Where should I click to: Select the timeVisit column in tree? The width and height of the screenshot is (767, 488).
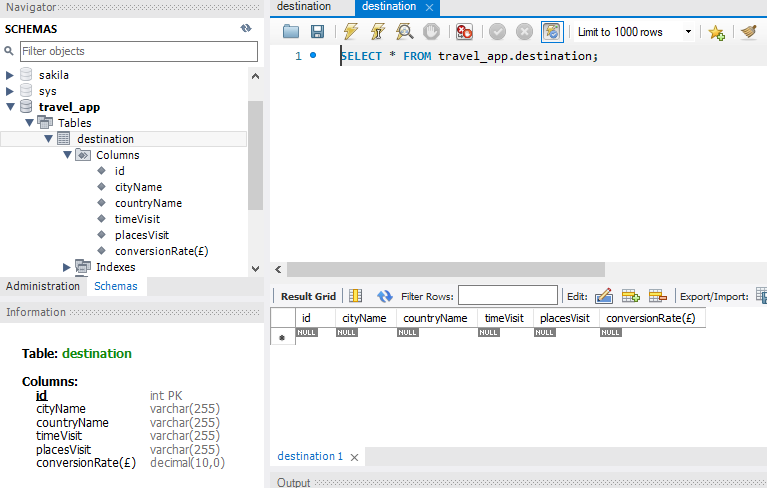137,219
